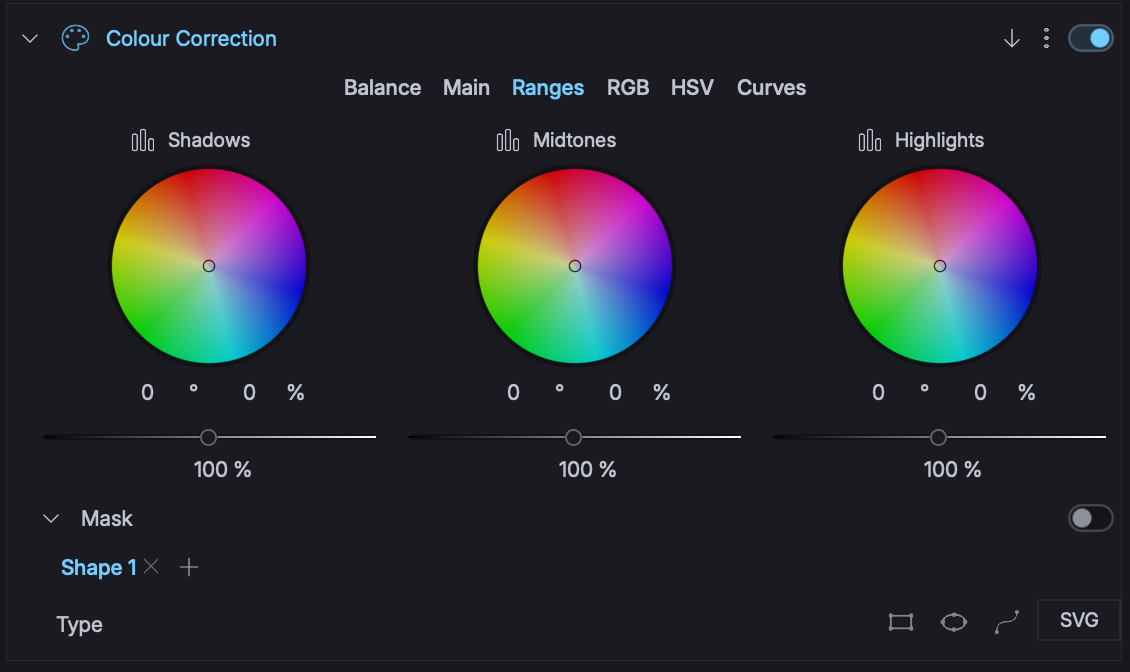Choose the ellipse mask type icon
This screenshot has width=1130, height=672.
953,622
